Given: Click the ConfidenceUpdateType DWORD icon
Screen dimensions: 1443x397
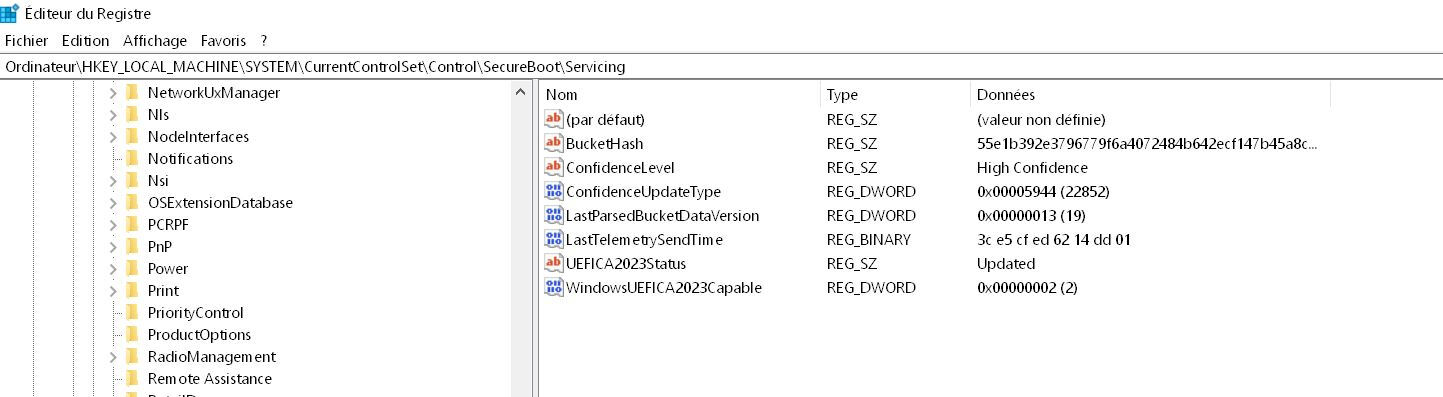Looking at the screenshot, I should click(554, 191).
